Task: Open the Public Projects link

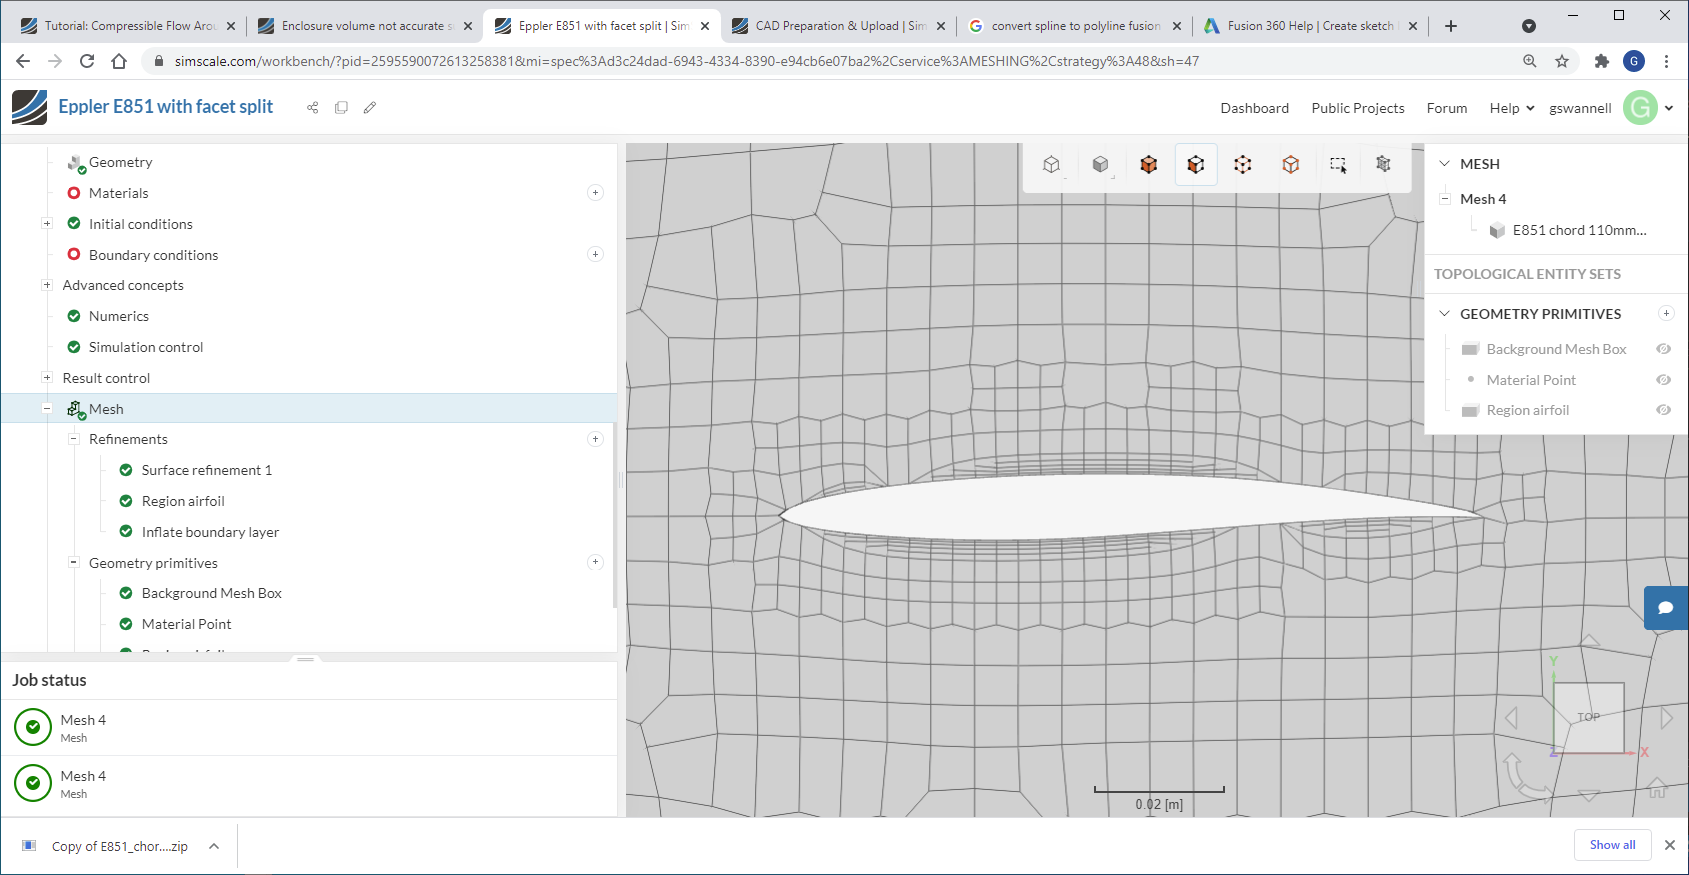Action: (x=1357, y=108)
